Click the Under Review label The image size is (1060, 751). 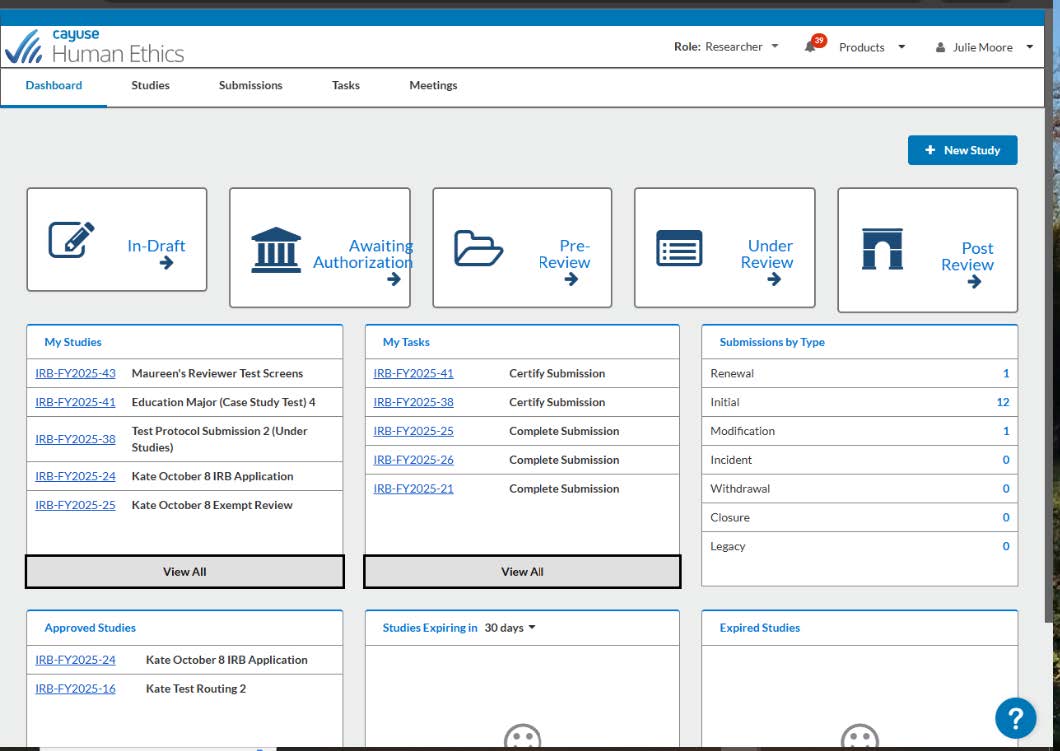click(767, 254)
